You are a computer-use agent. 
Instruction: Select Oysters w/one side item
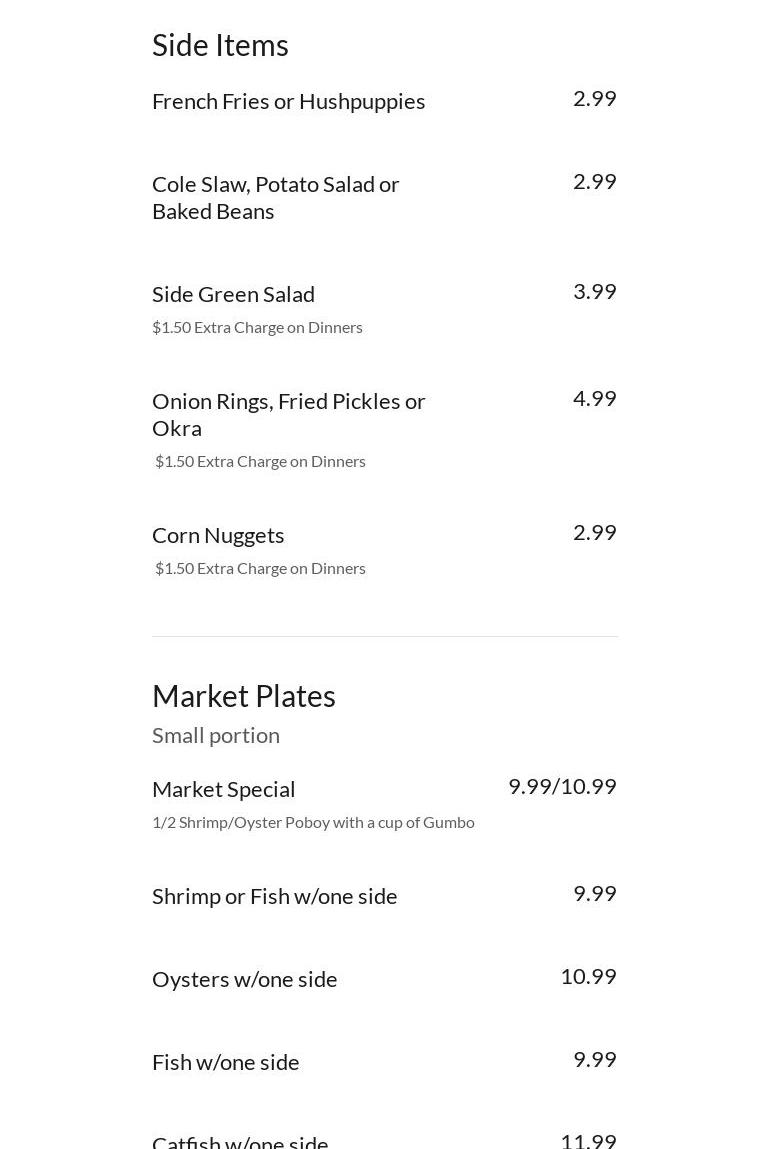tap(244, 979)
